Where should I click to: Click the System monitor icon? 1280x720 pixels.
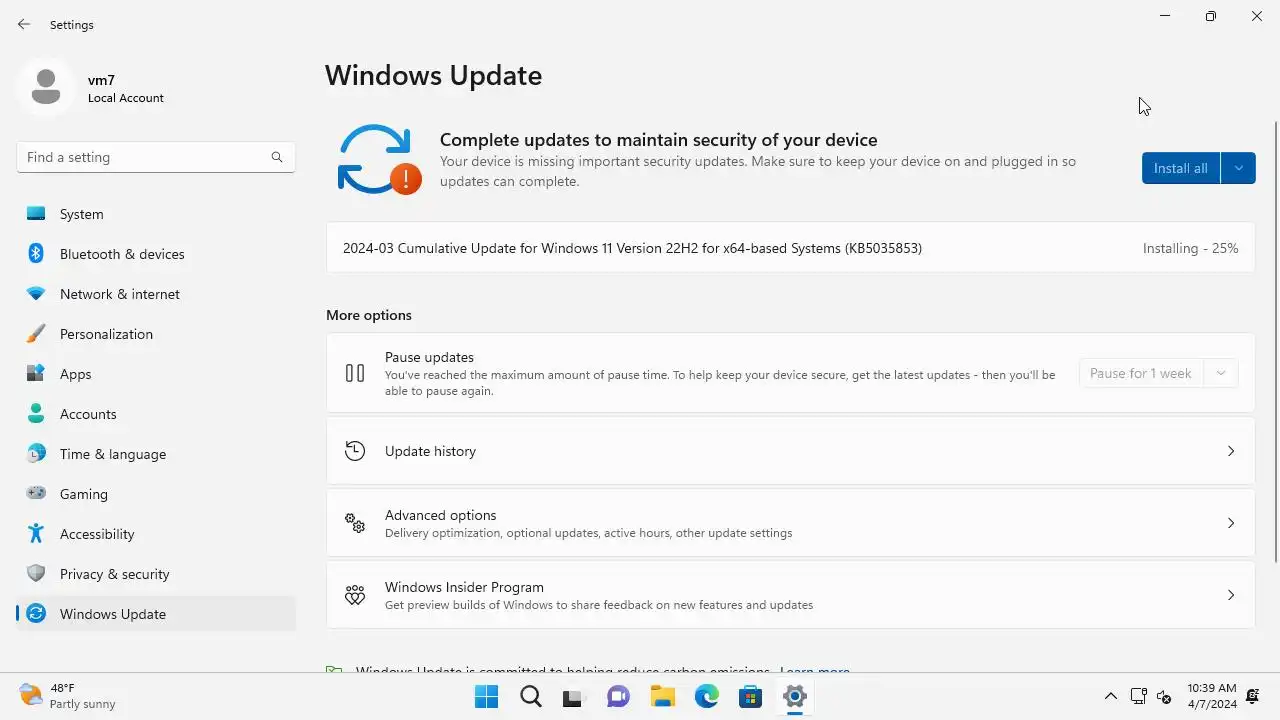(36, 214)
